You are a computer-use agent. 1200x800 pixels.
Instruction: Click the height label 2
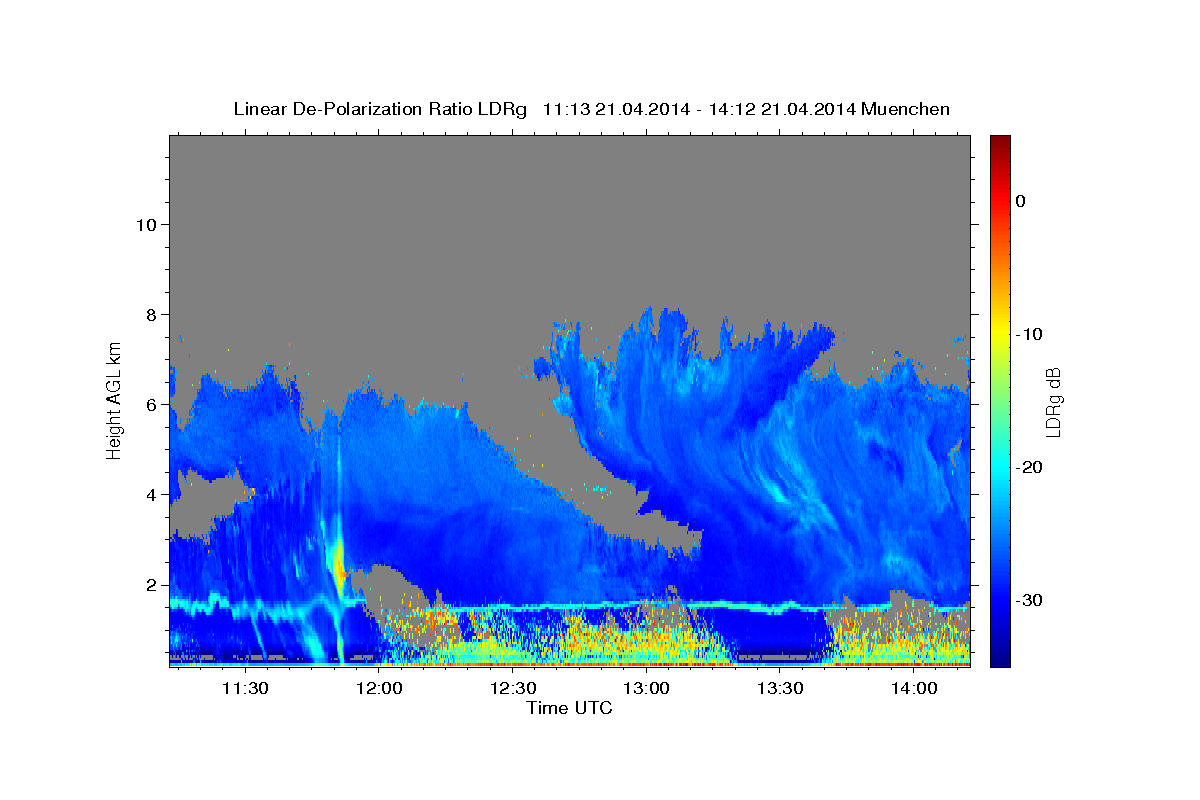coord(149,585)
